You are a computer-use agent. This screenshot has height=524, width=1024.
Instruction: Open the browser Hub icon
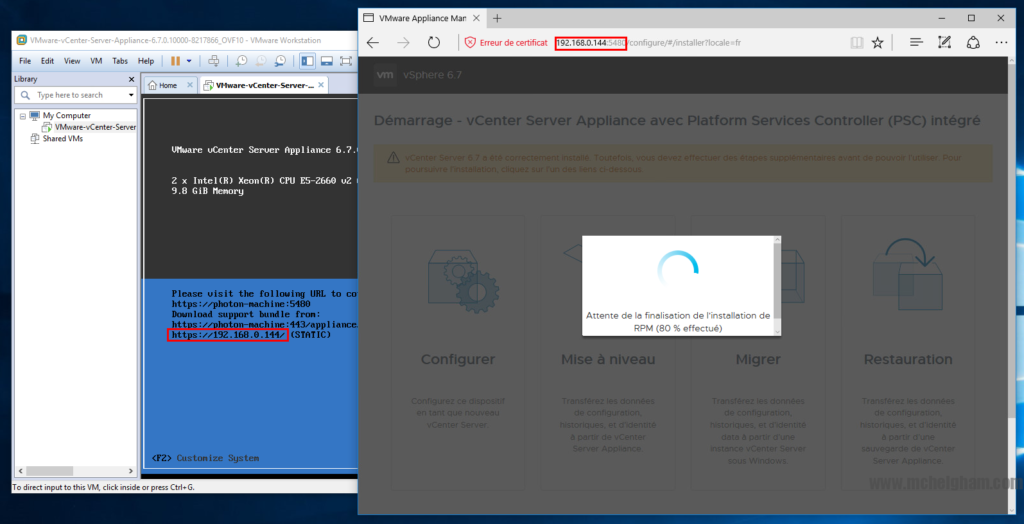point(916,43)
